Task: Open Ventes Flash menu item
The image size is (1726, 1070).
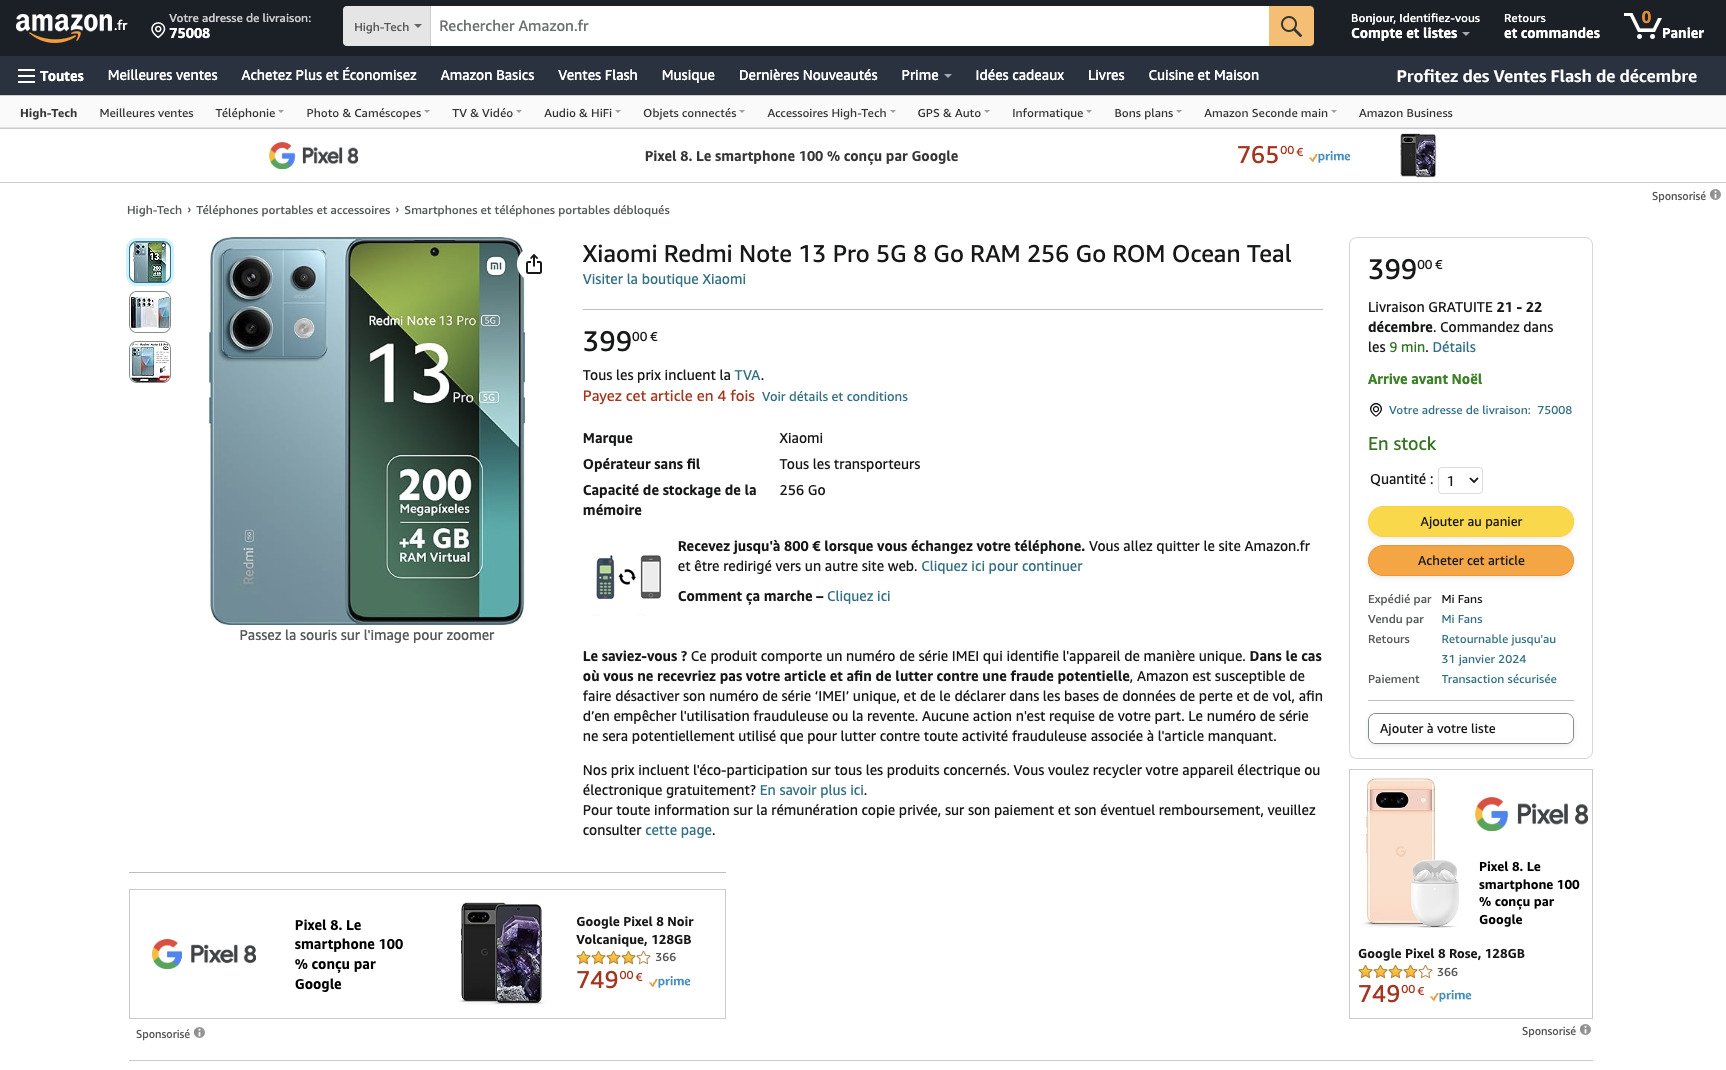Action: pyautogui.click(x=598, y=76)
